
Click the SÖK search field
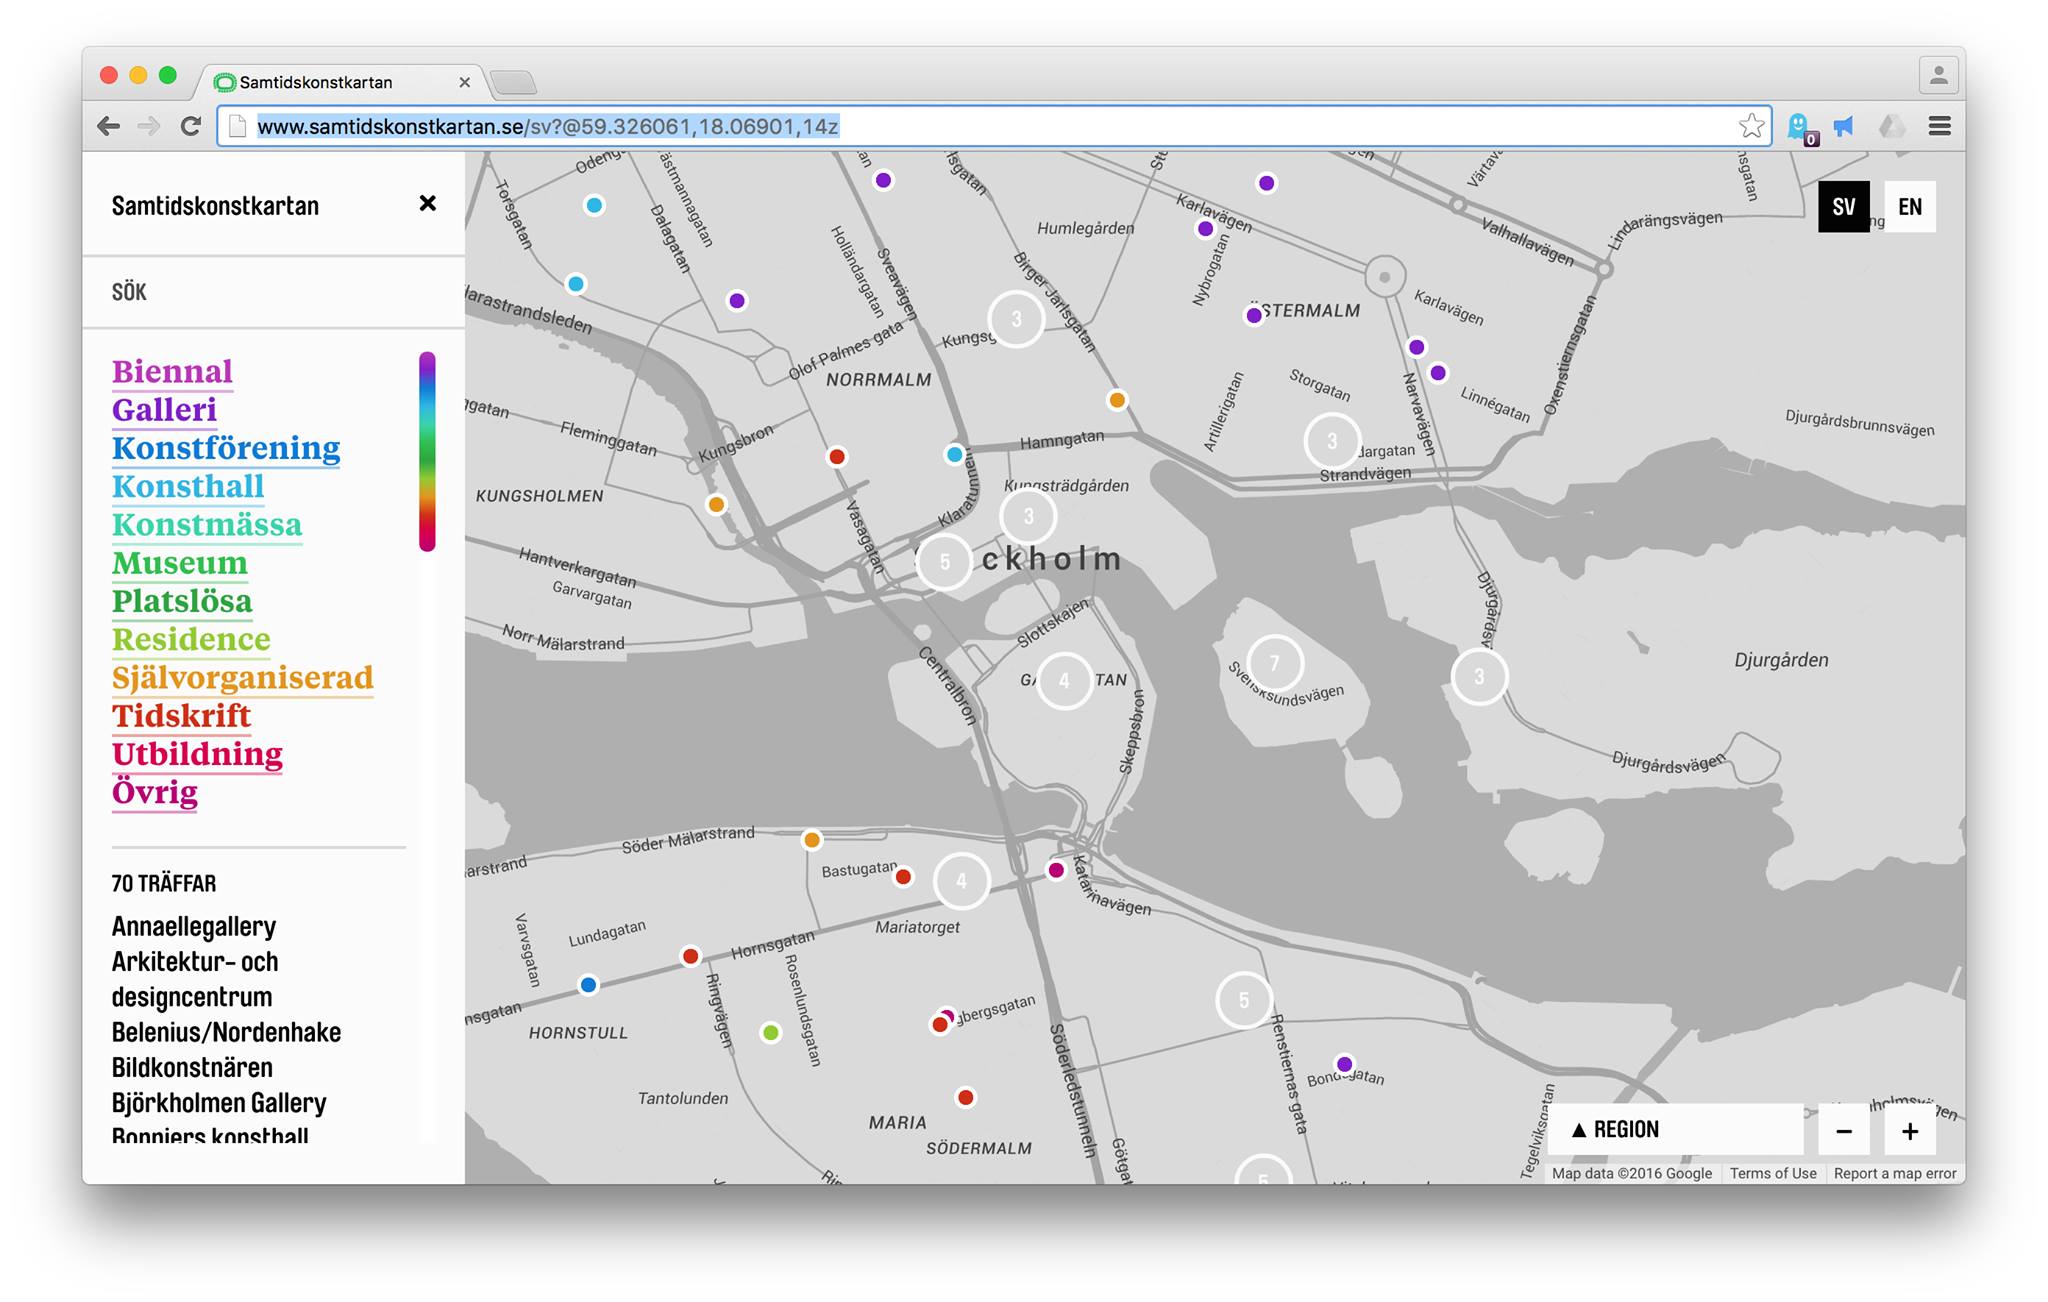(x=273, y=292)
